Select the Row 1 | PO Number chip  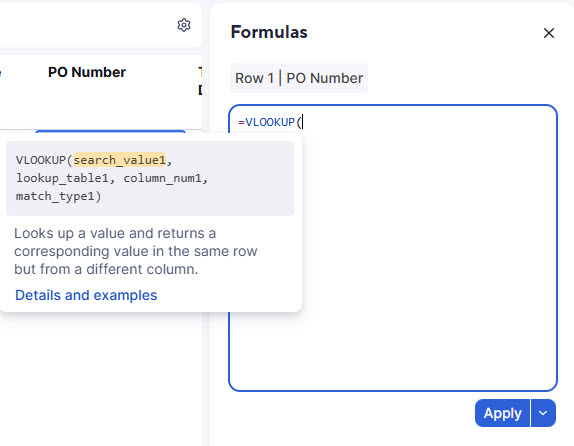(x=299, y=78)
